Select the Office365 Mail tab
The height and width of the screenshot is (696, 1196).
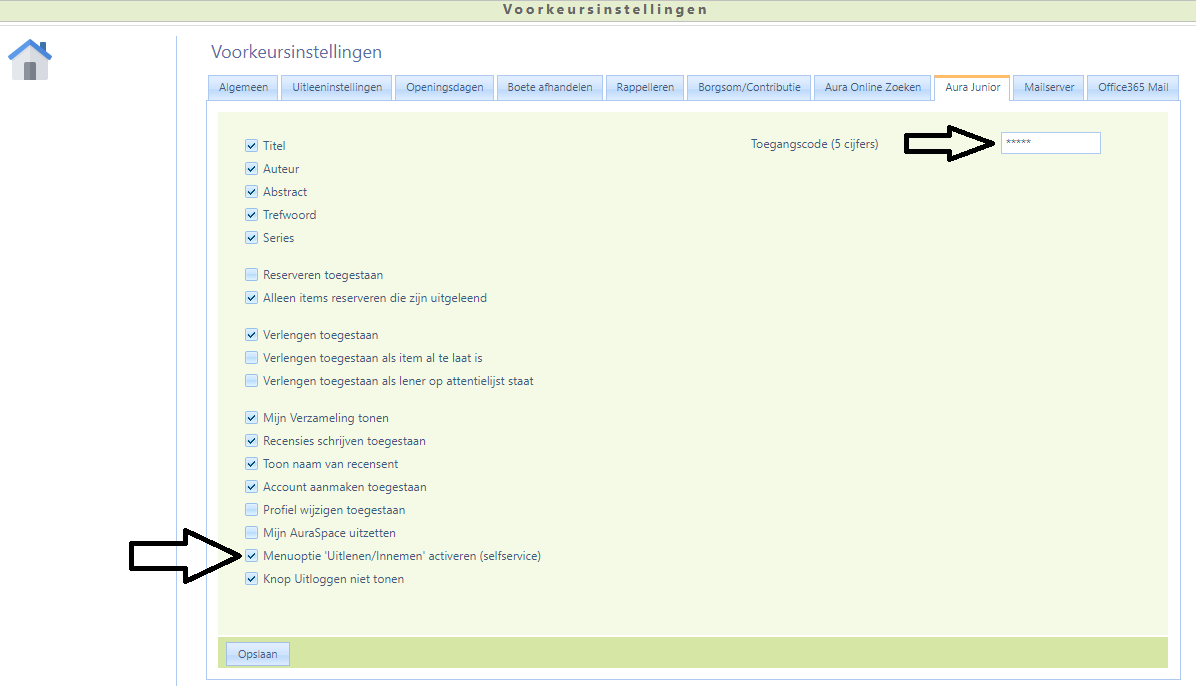[x=1132, y=88]
